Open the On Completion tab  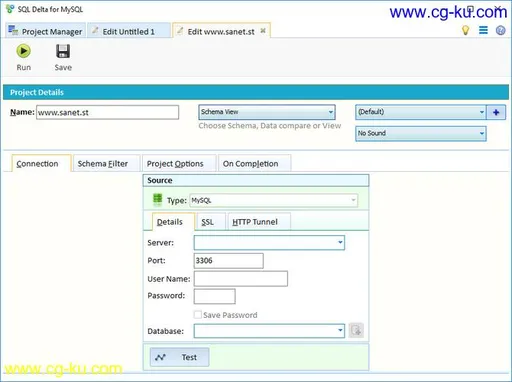tap(254, 163)
